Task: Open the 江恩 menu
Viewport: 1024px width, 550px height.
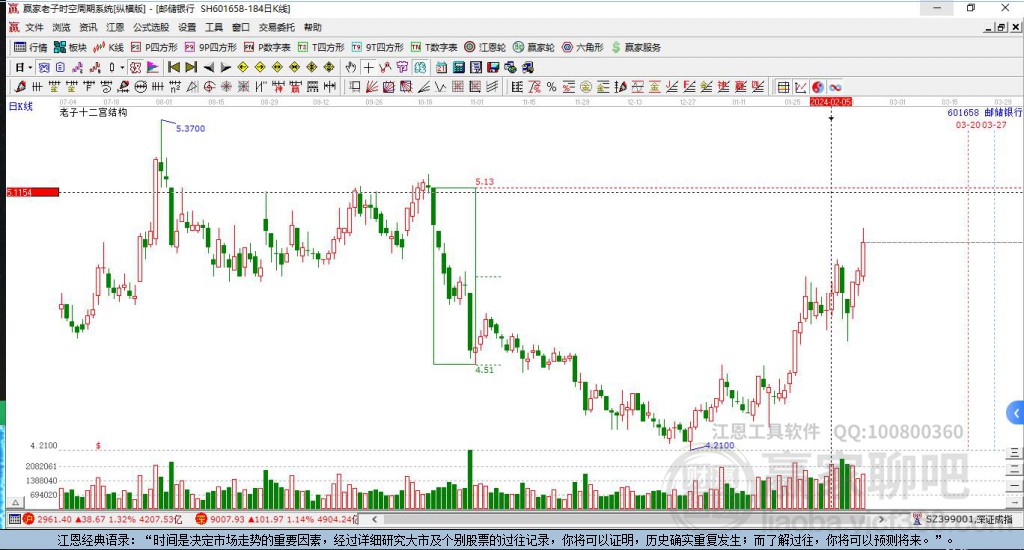Action: tap(115, 27)
